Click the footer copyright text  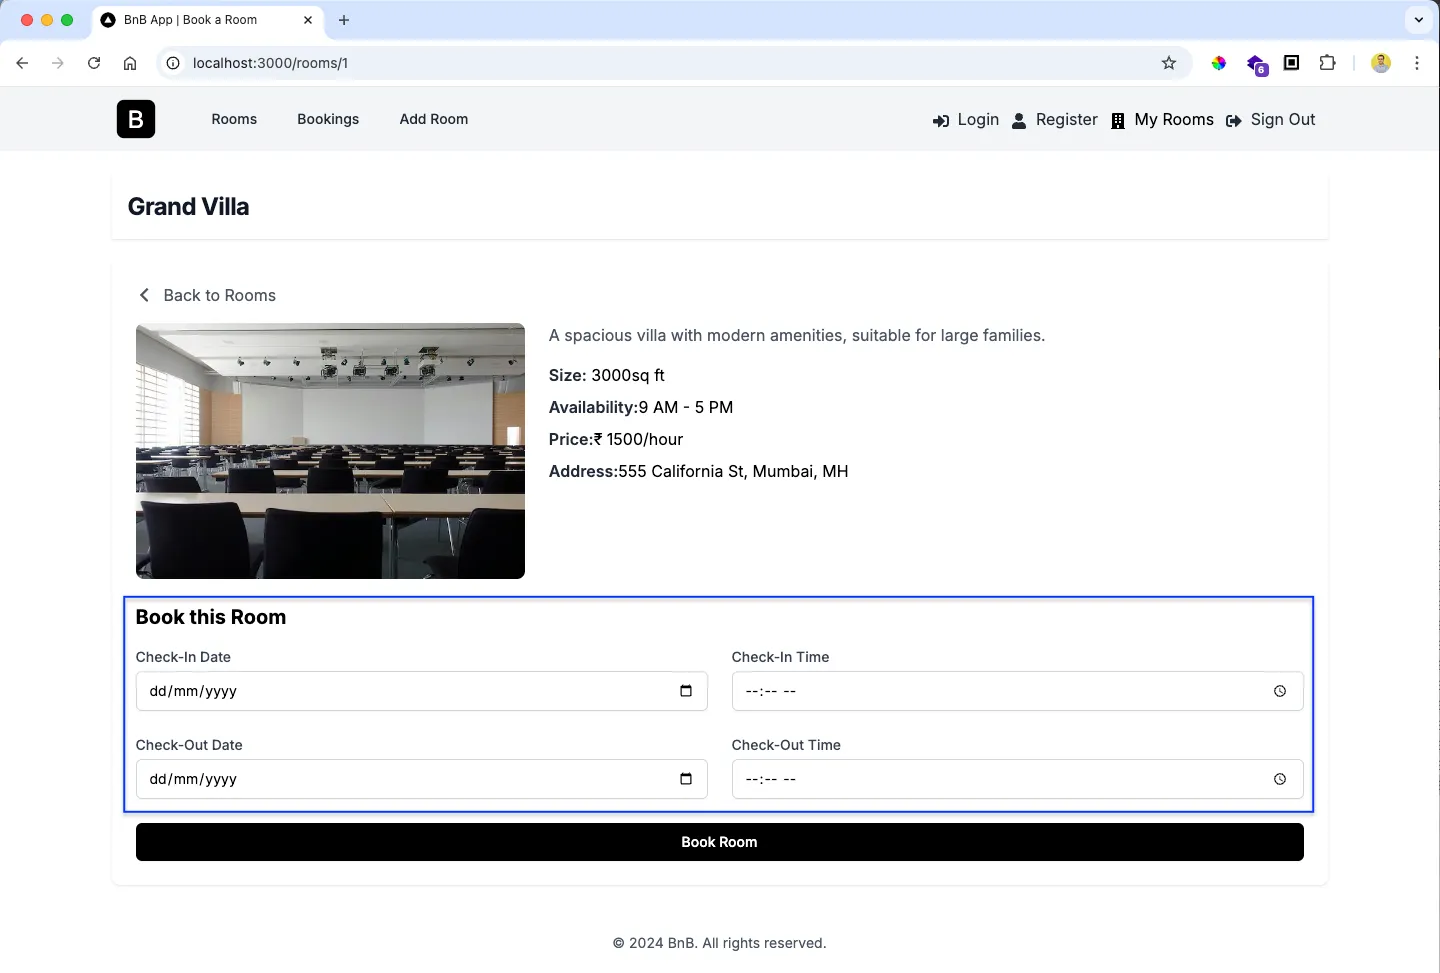[720, 943]
